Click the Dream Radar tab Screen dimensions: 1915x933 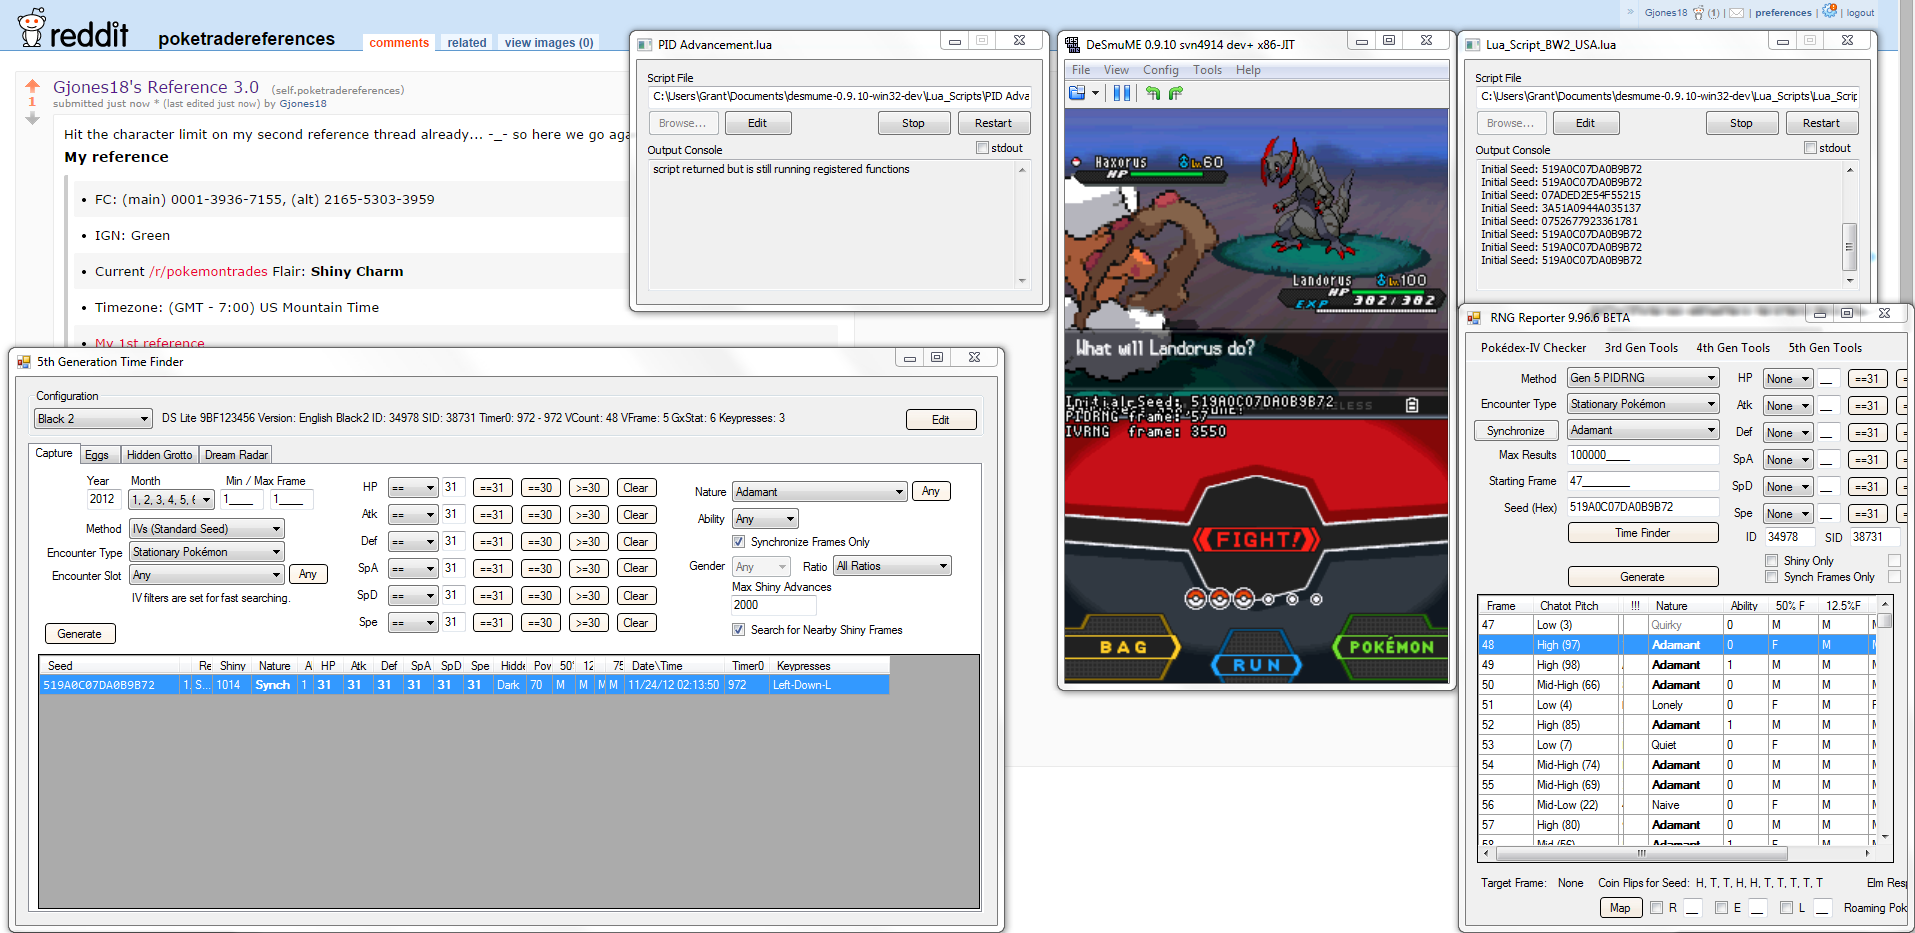coord(236,455)
